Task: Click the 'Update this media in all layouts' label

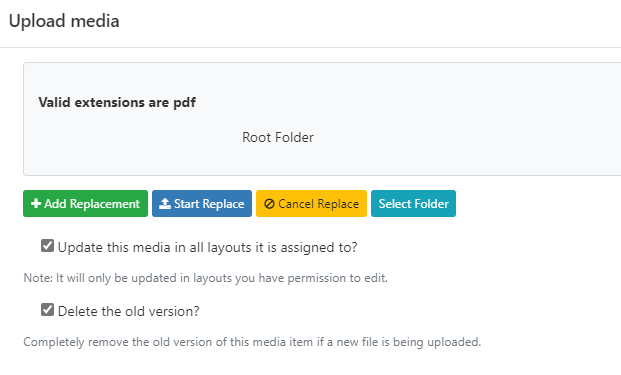Action: coord(208,247)
